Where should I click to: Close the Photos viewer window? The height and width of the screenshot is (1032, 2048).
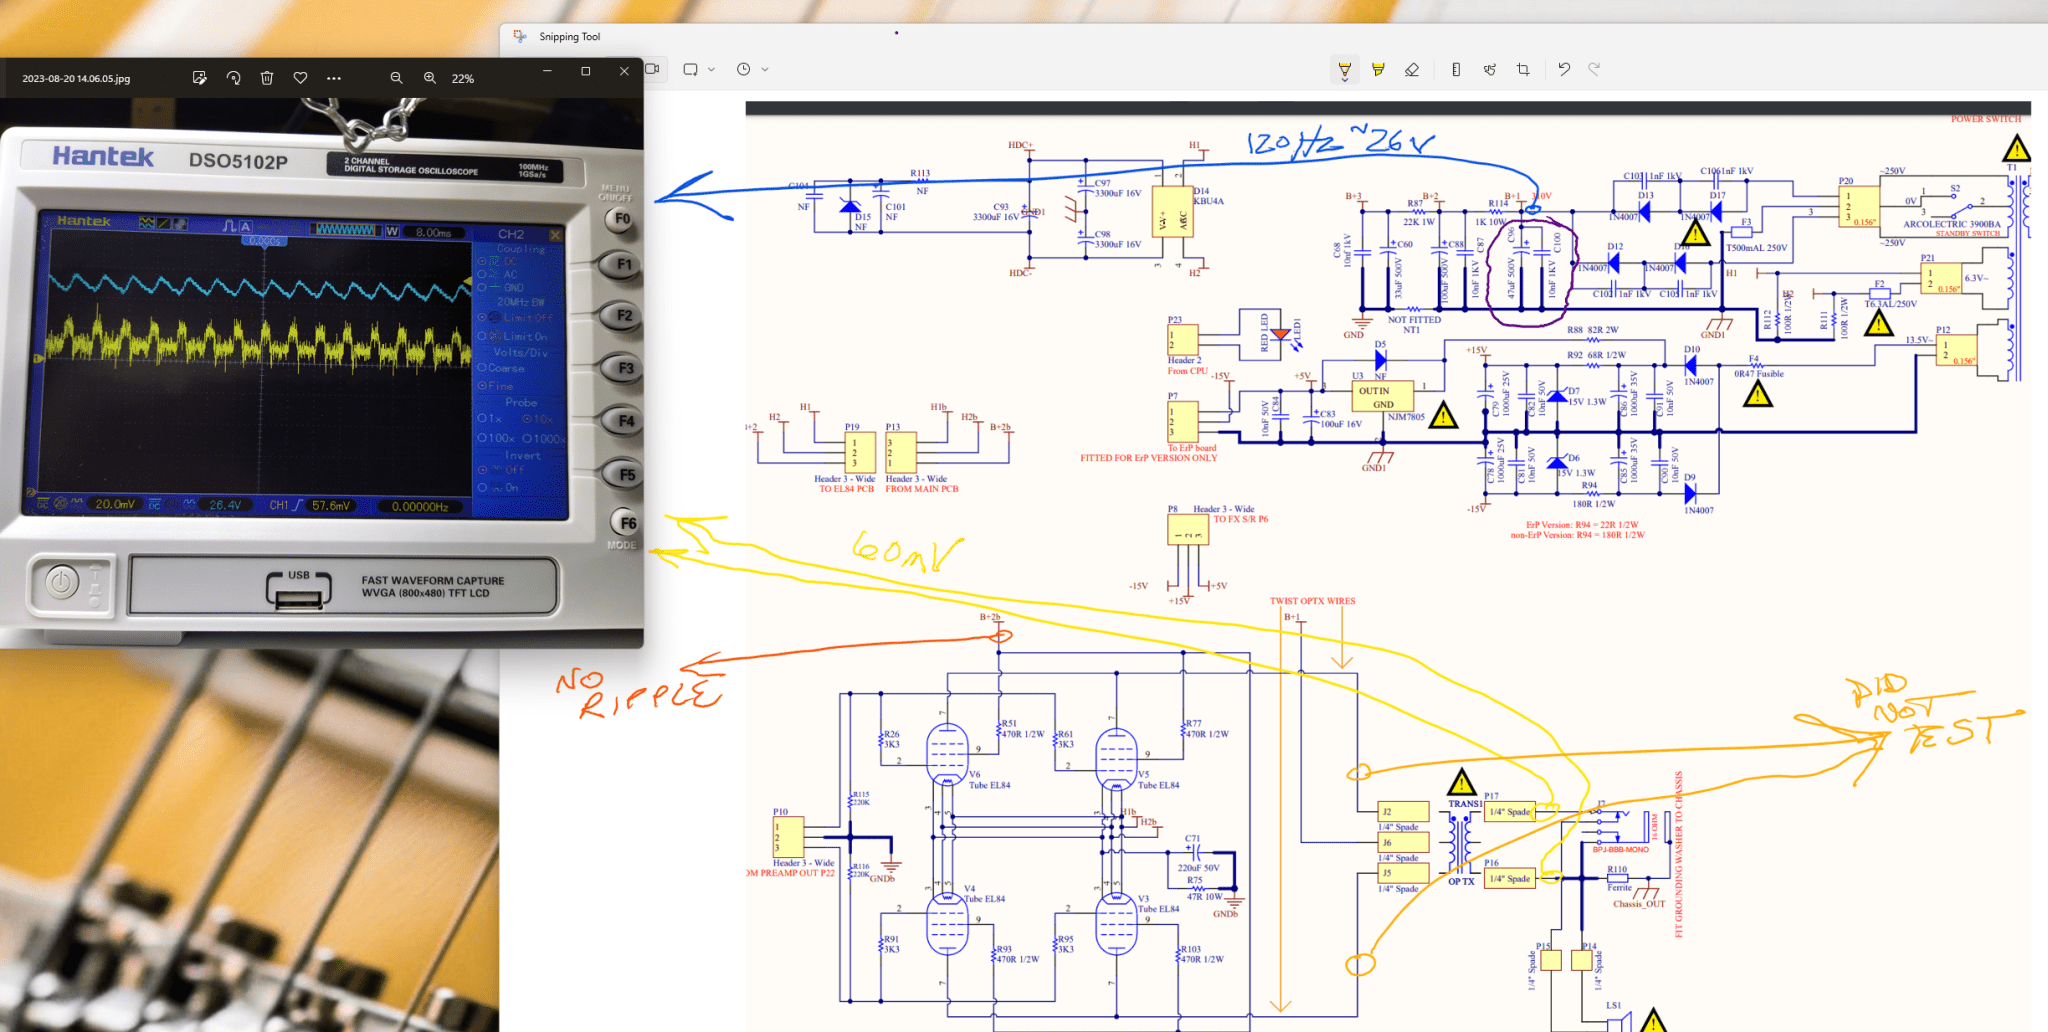pos(624,71)
